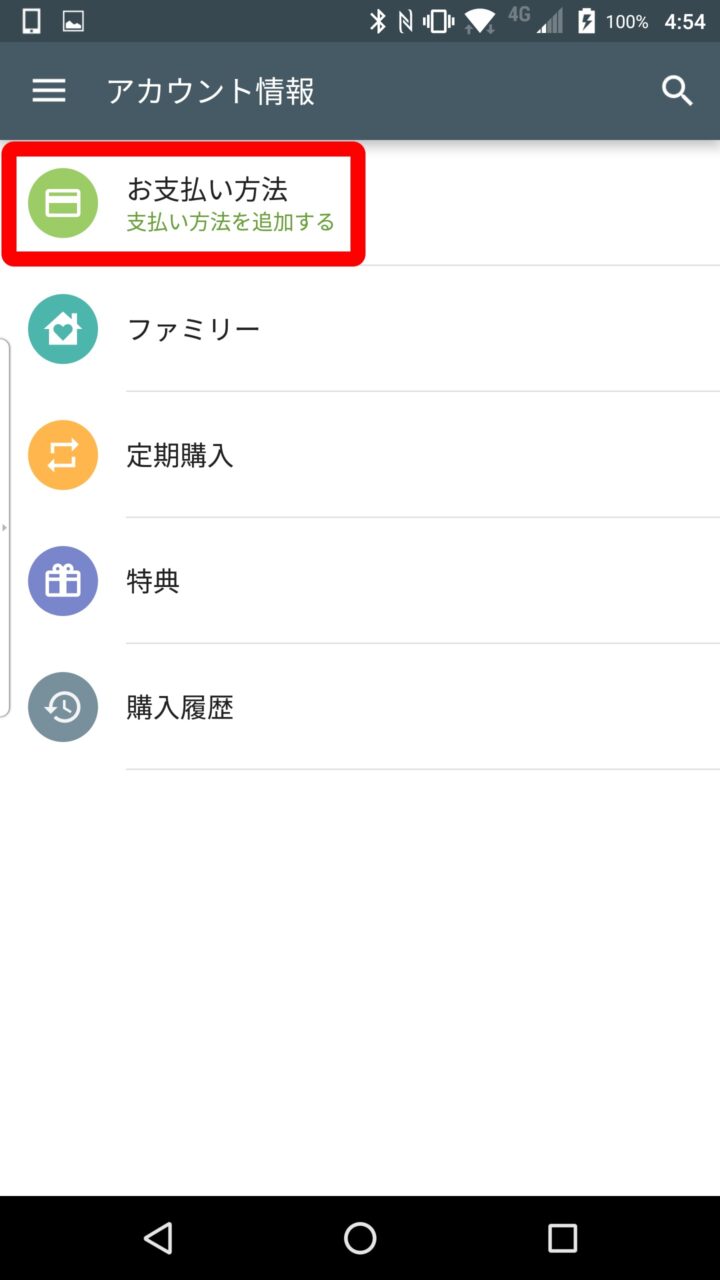Tap the purple gift rewards icon

pos(63,581)
